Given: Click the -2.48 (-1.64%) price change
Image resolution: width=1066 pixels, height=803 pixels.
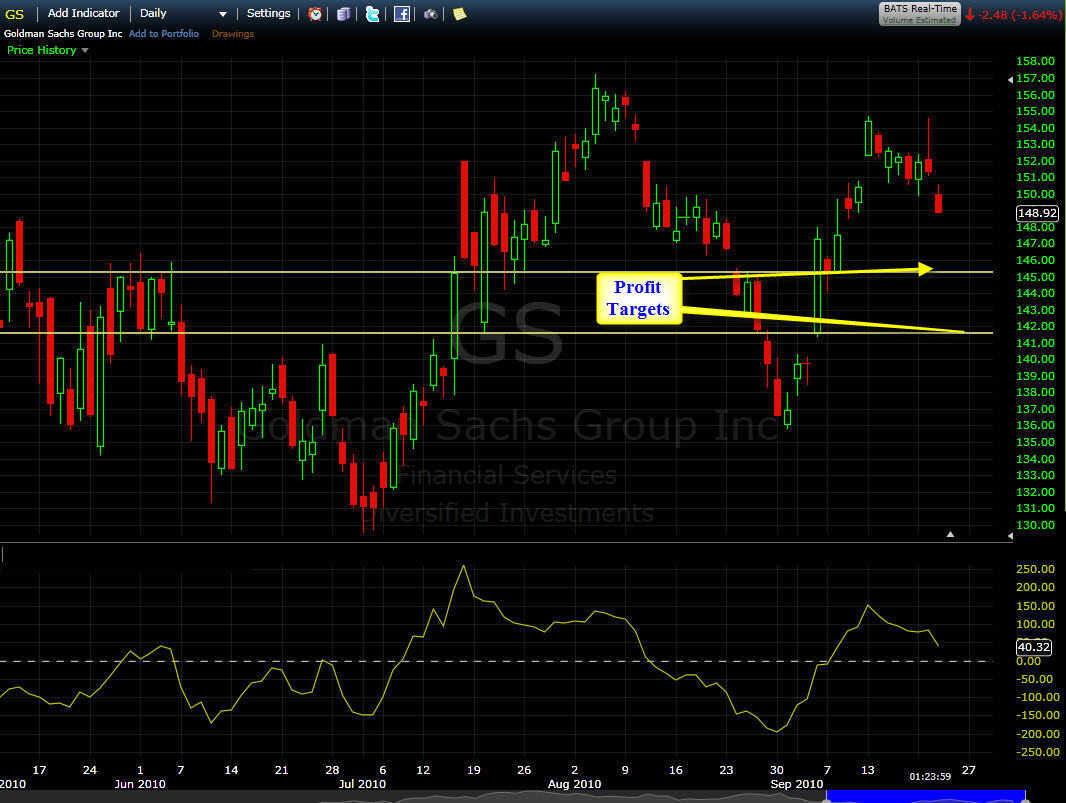Looking at the screenshot, I should pyautogui.click(x=1019, y=15).
